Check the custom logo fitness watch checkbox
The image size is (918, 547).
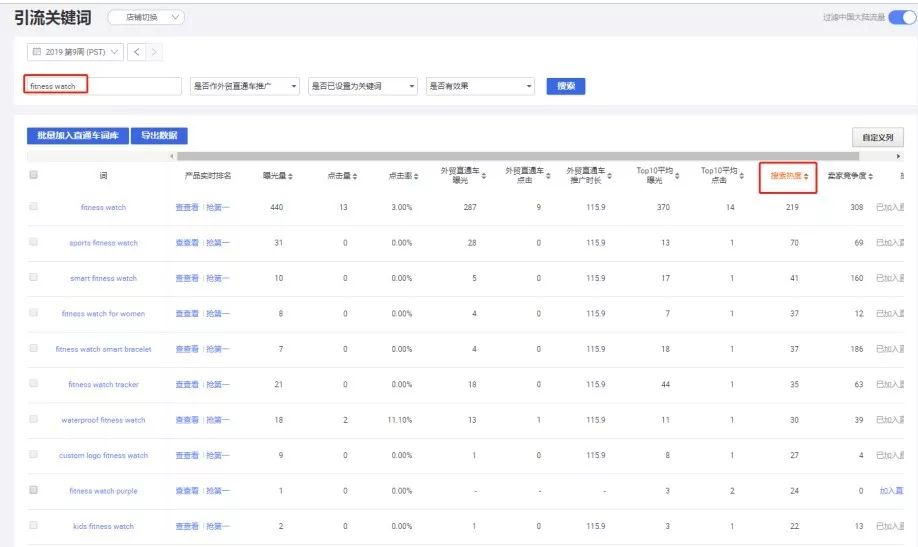click(33, 454)
